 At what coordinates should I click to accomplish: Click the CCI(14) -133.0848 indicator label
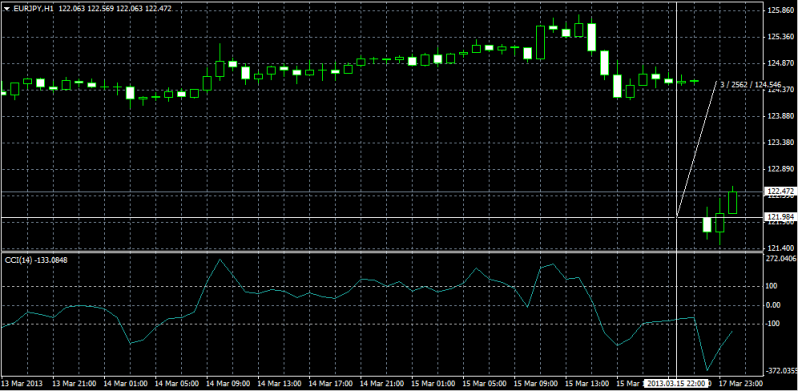(36, 260)
